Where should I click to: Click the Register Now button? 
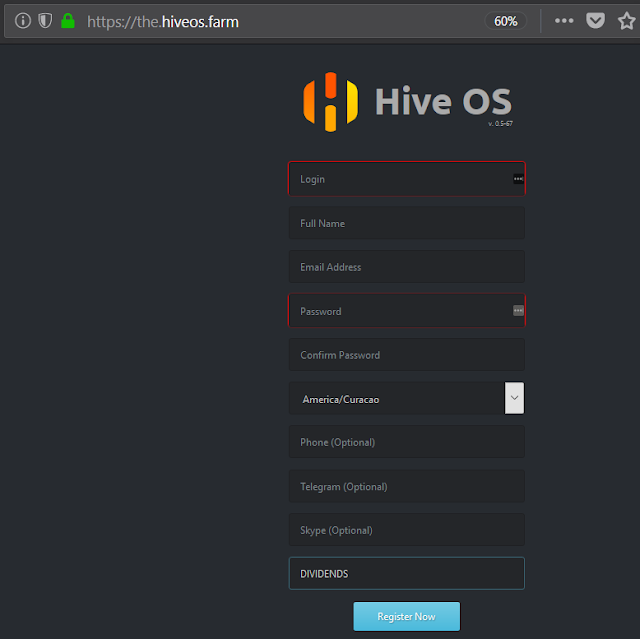[x=407, y=617]
